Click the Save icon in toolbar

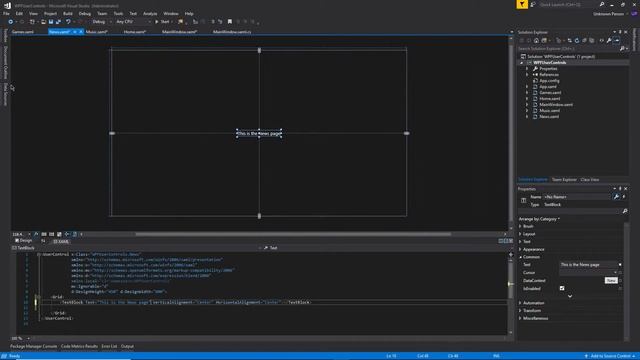coord(51,22)
